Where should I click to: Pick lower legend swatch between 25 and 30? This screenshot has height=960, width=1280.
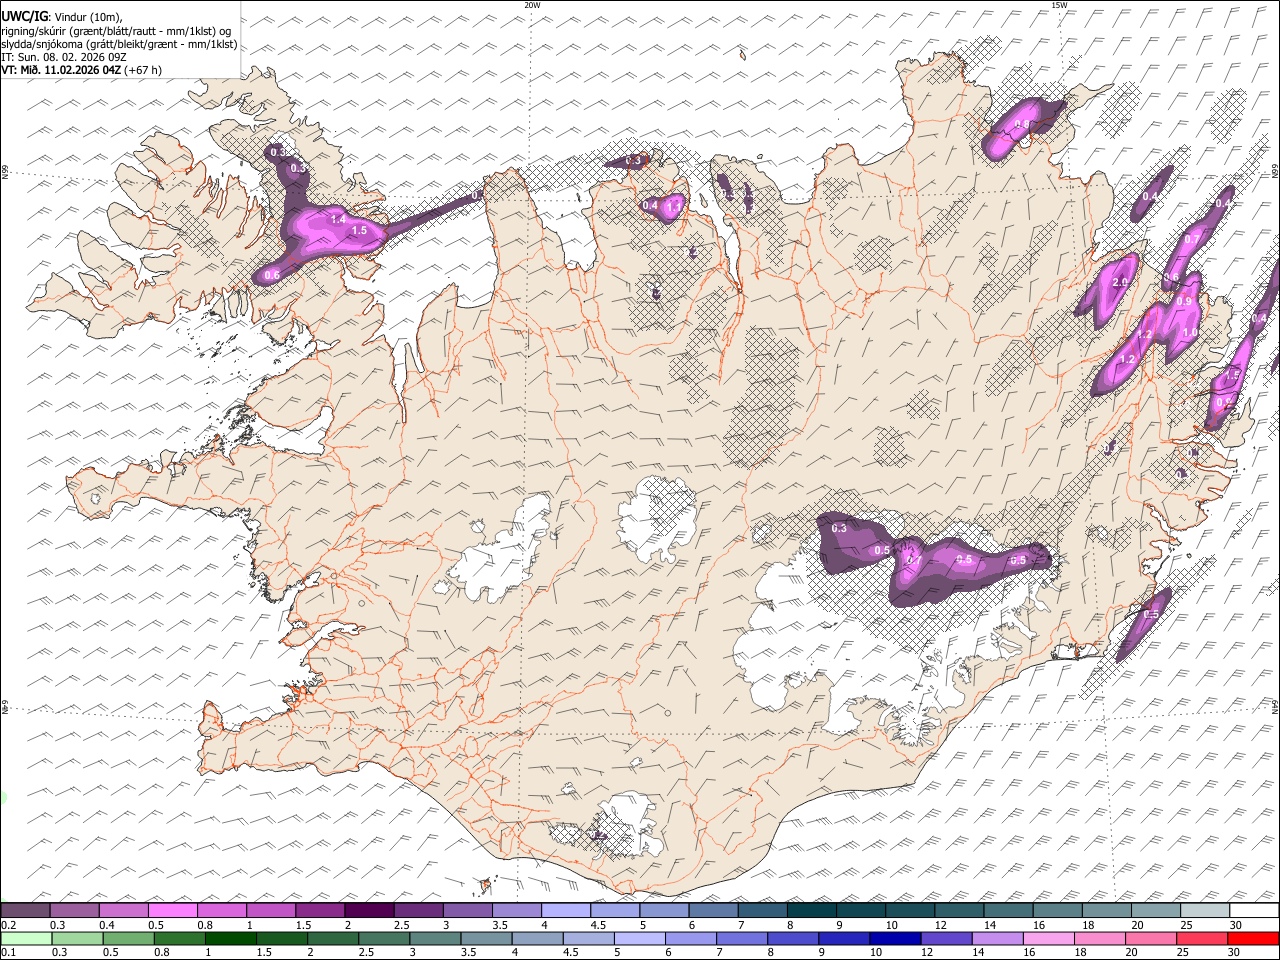pos(1201,938)
